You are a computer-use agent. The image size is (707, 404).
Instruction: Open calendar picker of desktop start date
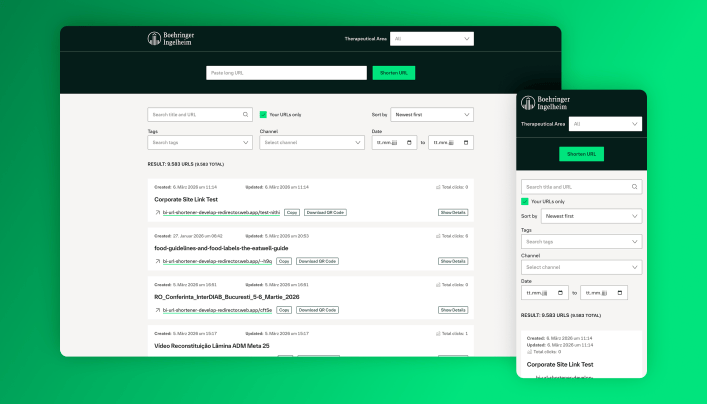[x=409, y=142]
